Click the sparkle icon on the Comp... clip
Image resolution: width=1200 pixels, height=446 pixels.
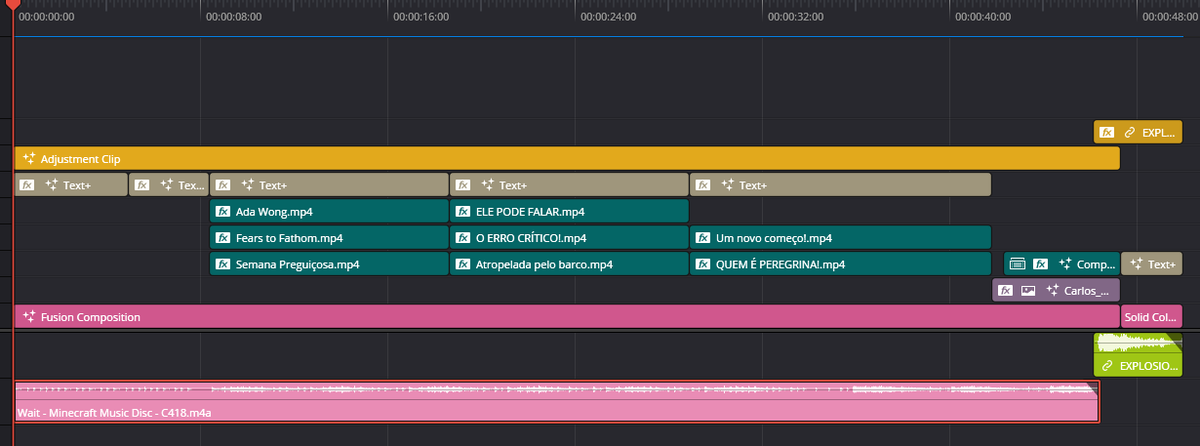coord(1064,264)
